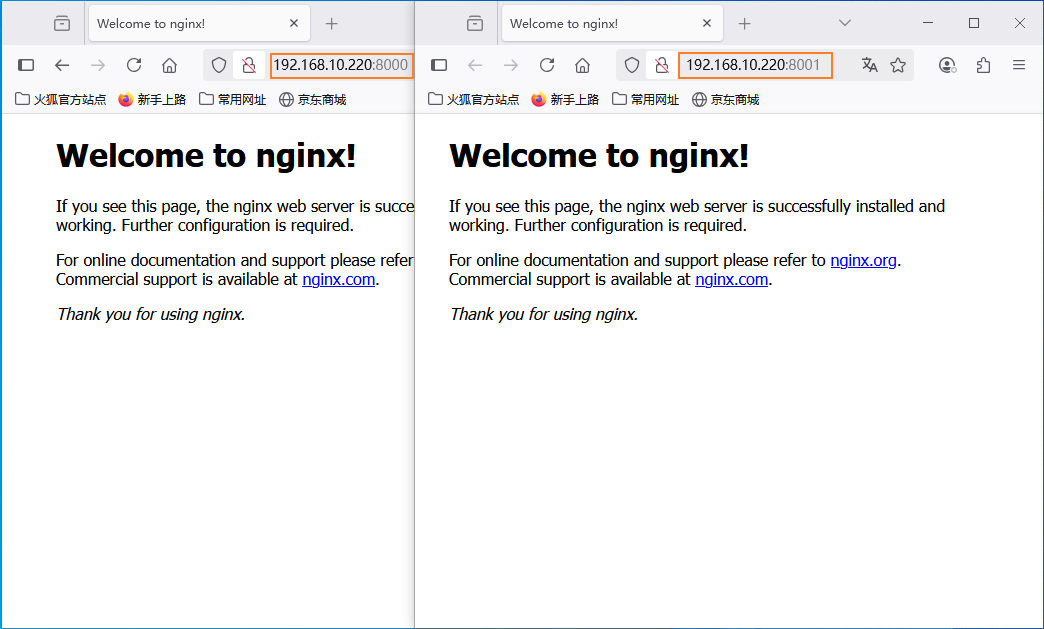Open a new tab in right window
The image size is (1044, 629).
click(744, 24)
